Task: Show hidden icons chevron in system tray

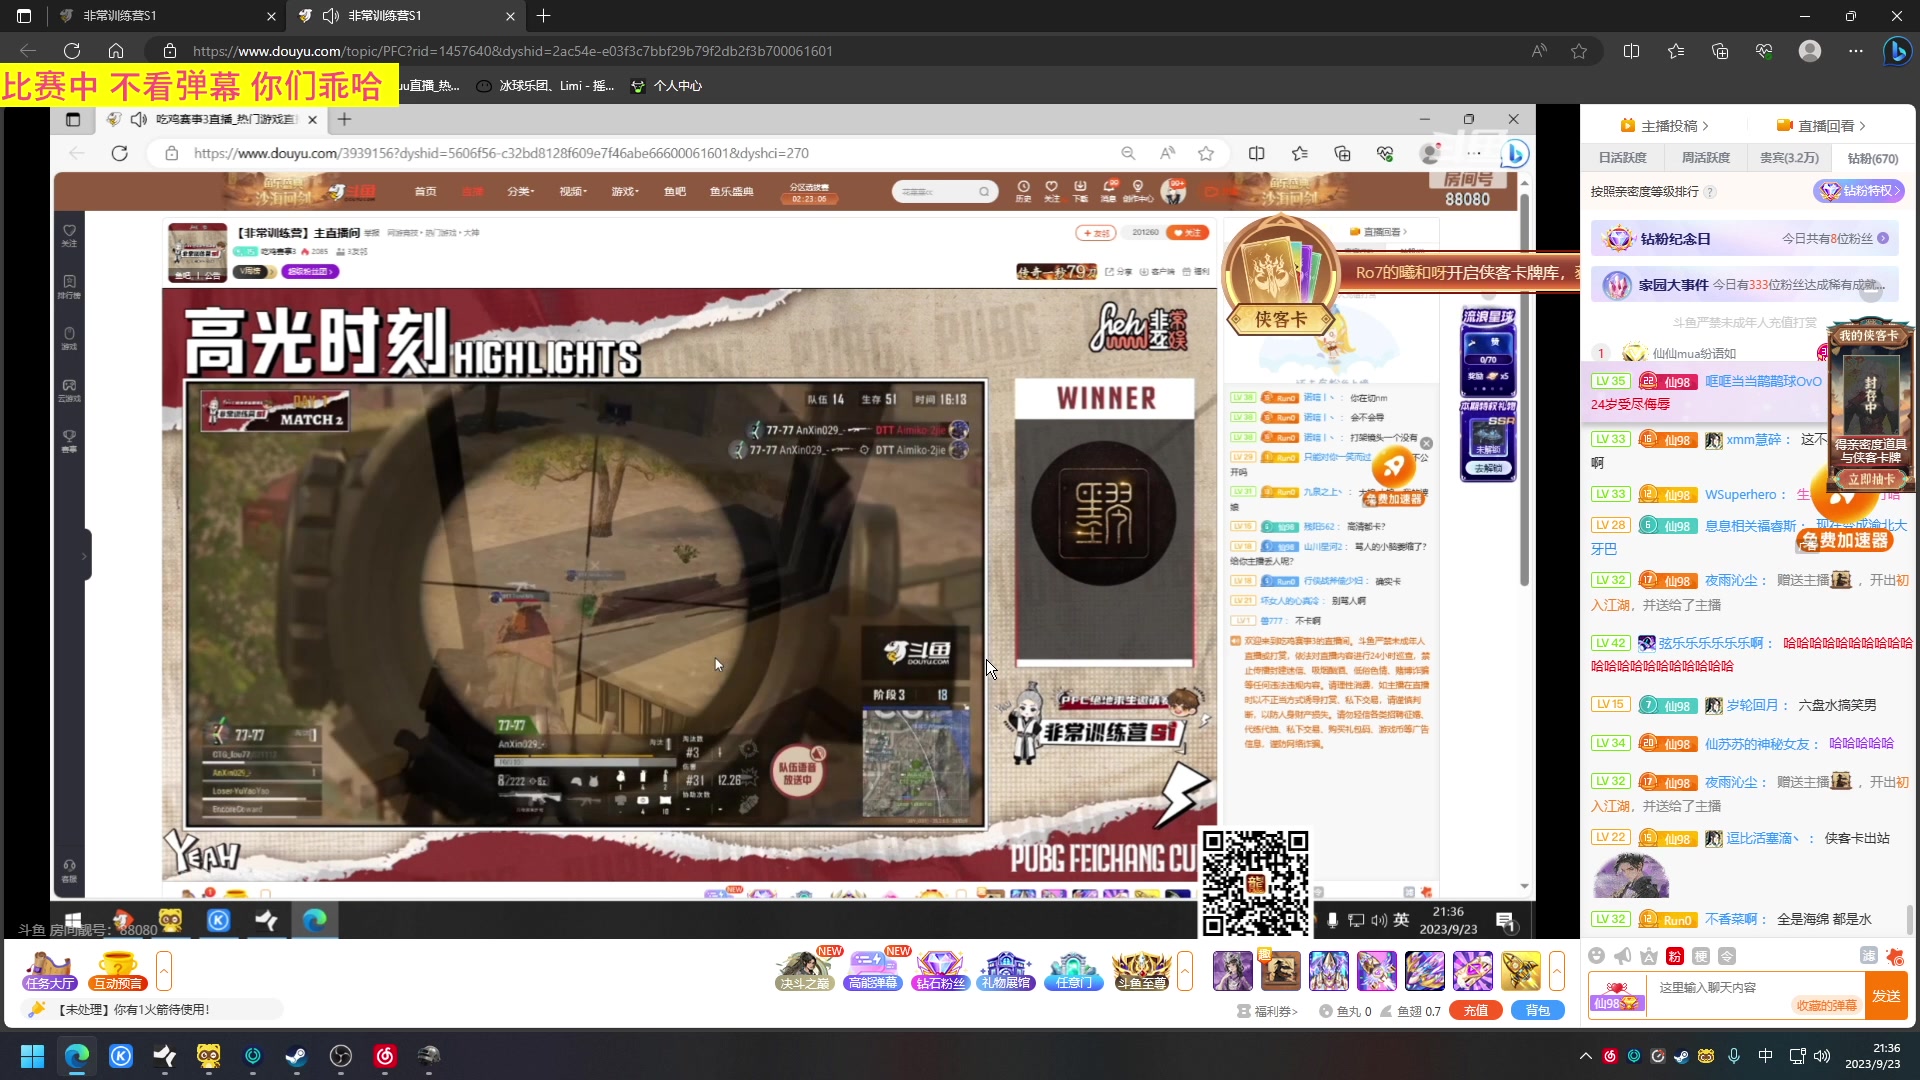Action: (1585, 1056)
